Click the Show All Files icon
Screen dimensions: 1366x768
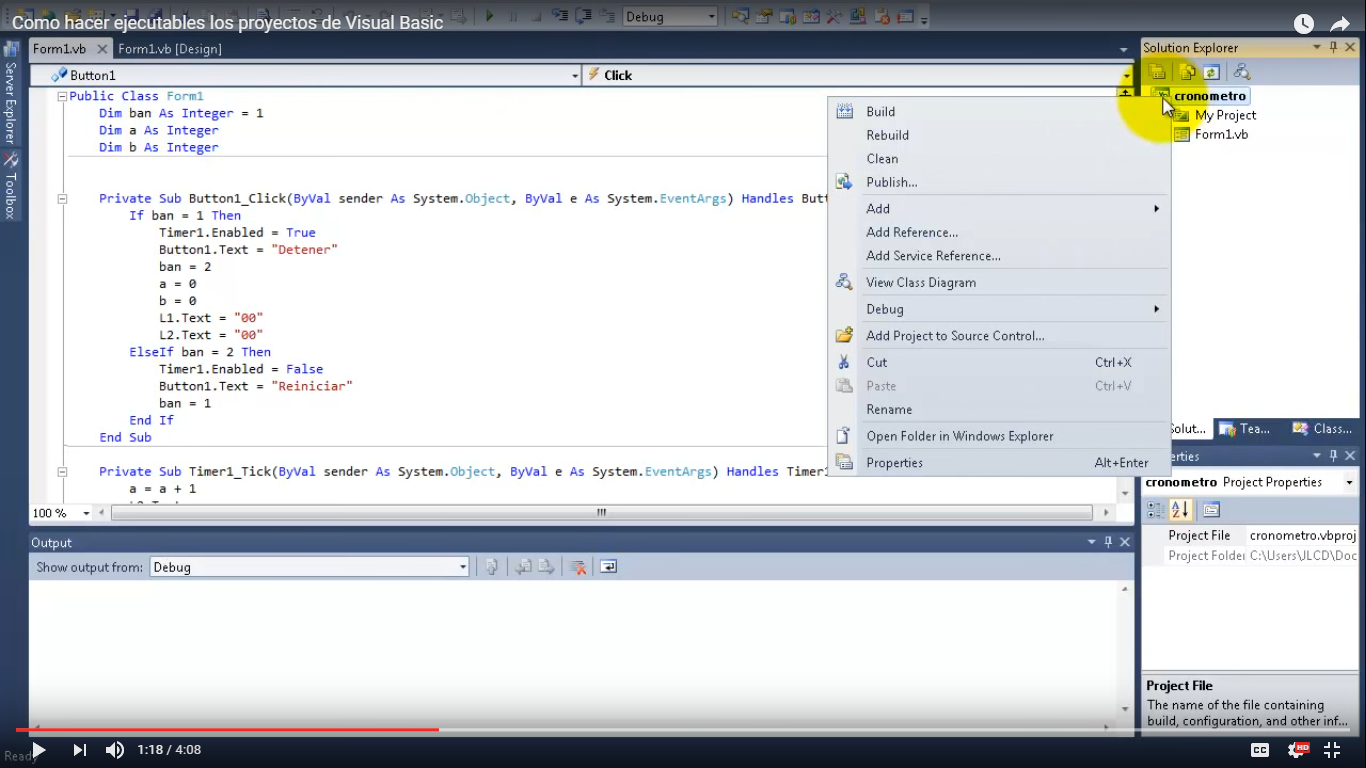1186,72
